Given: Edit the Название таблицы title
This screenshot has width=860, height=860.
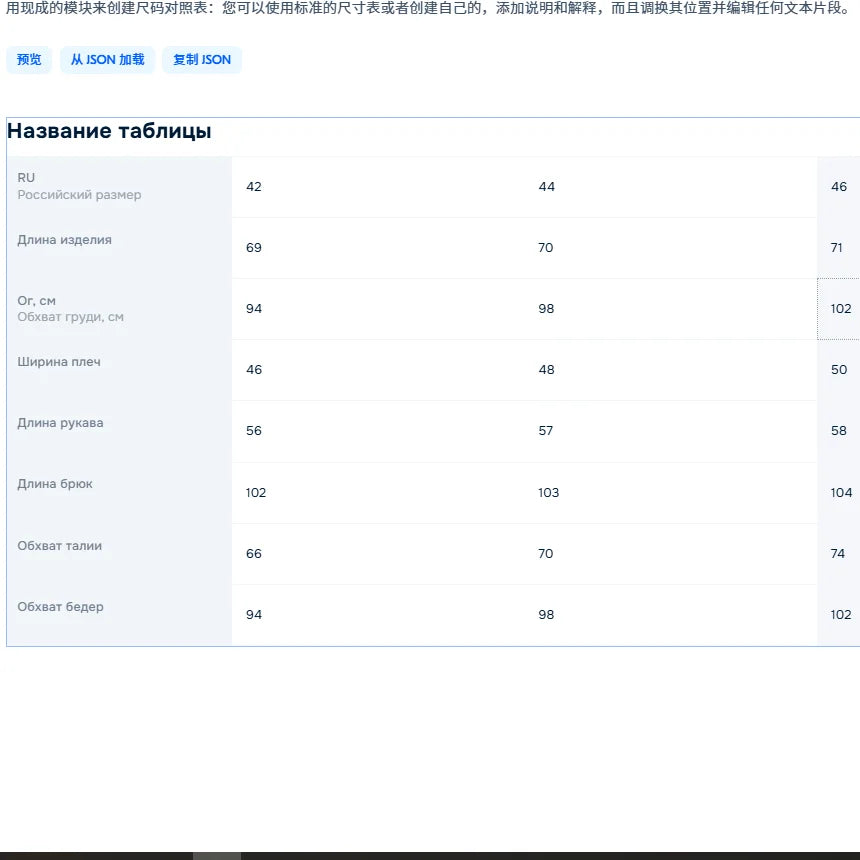Looking at the screenshot, I should click(x=109, y=131).
